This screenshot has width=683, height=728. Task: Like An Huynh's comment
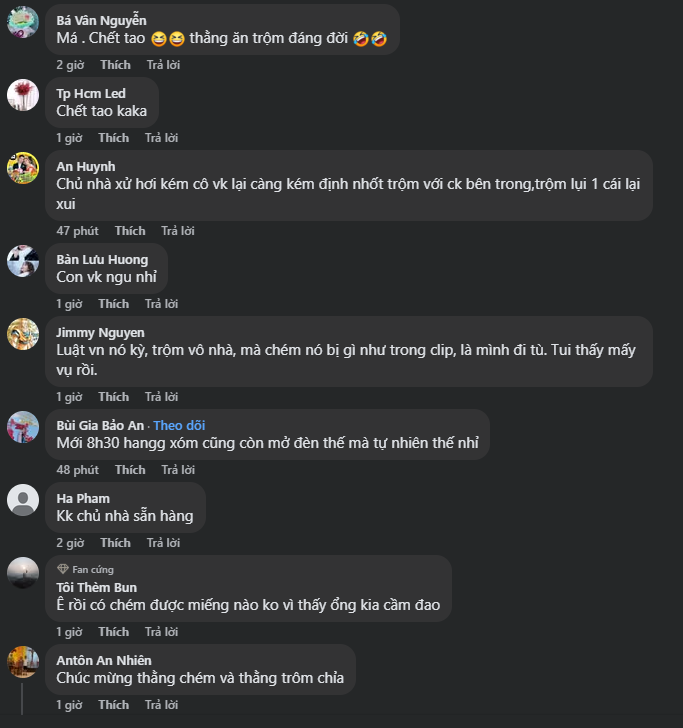click(x=130, y=231)
